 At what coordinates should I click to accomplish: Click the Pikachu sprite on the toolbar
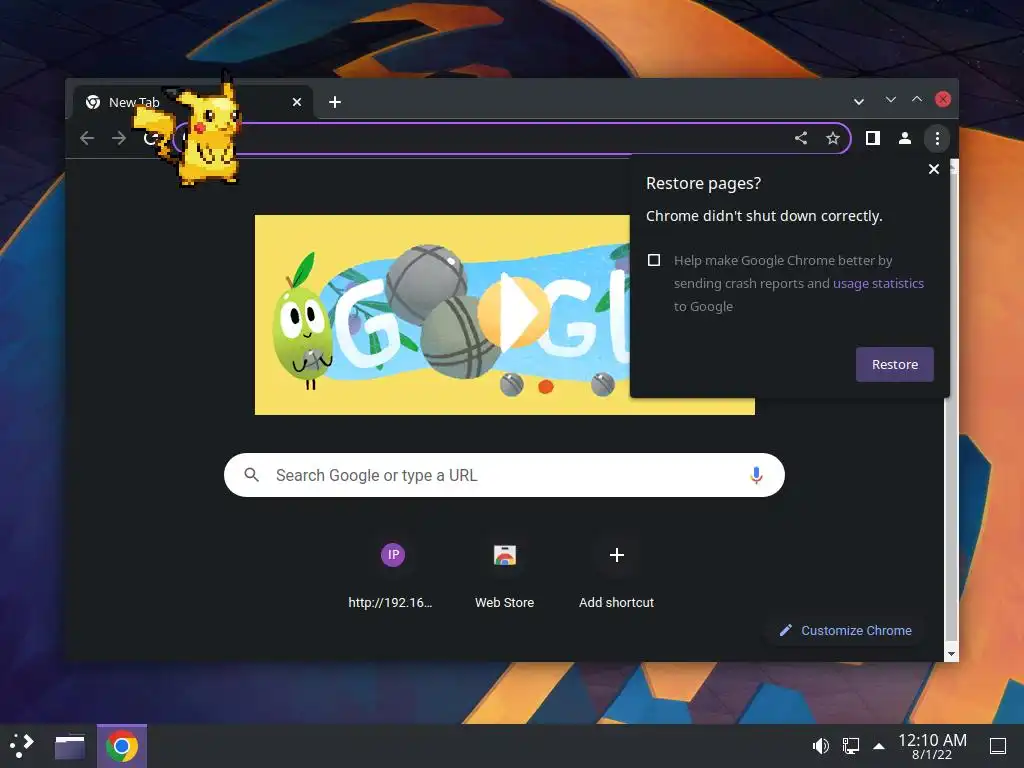click(x=189, y=129)
